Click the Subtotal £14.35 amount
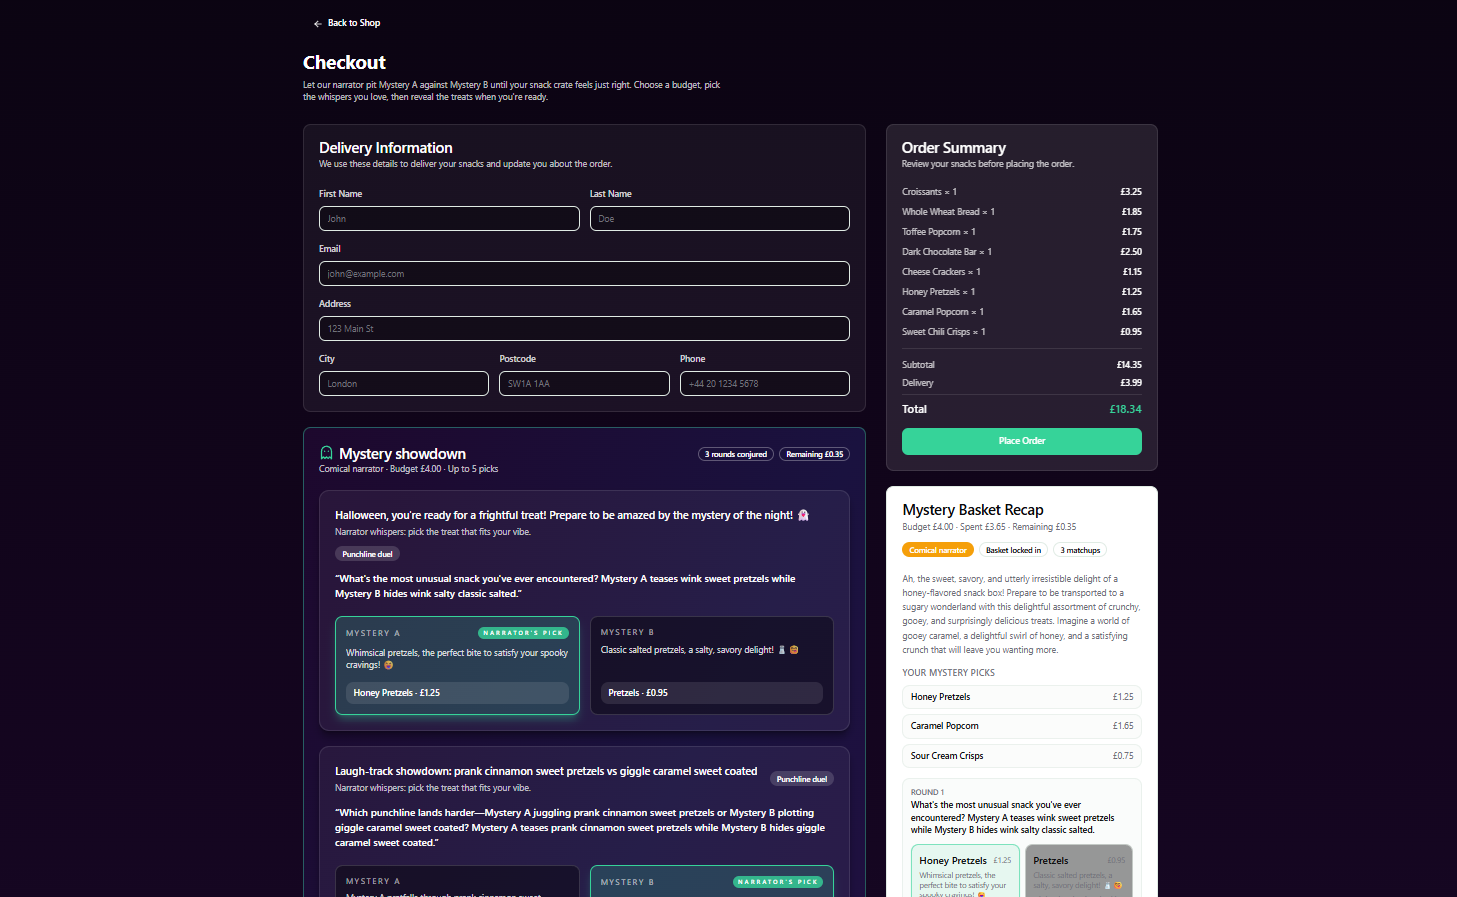 point(1129,365)
